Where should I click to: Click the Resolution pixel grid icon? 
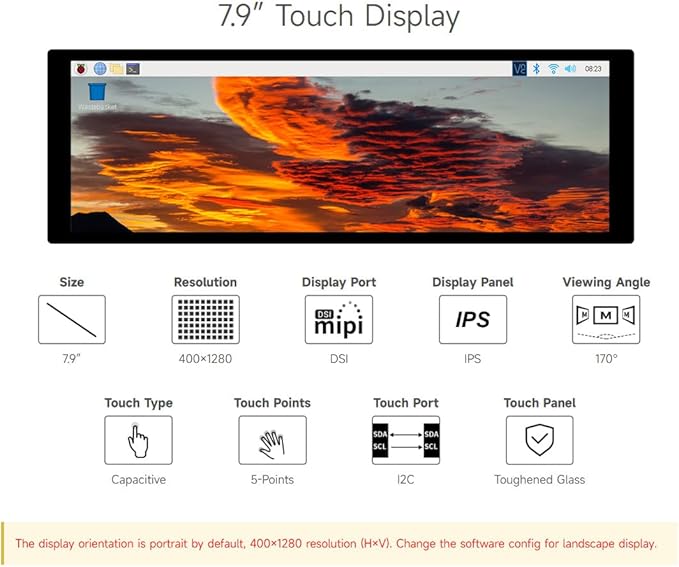click(x=206, y=320)
